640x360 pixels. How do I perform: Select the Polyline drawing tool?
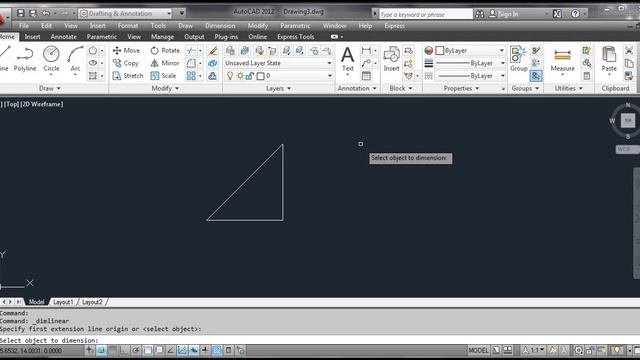click(x=25, y=59)
